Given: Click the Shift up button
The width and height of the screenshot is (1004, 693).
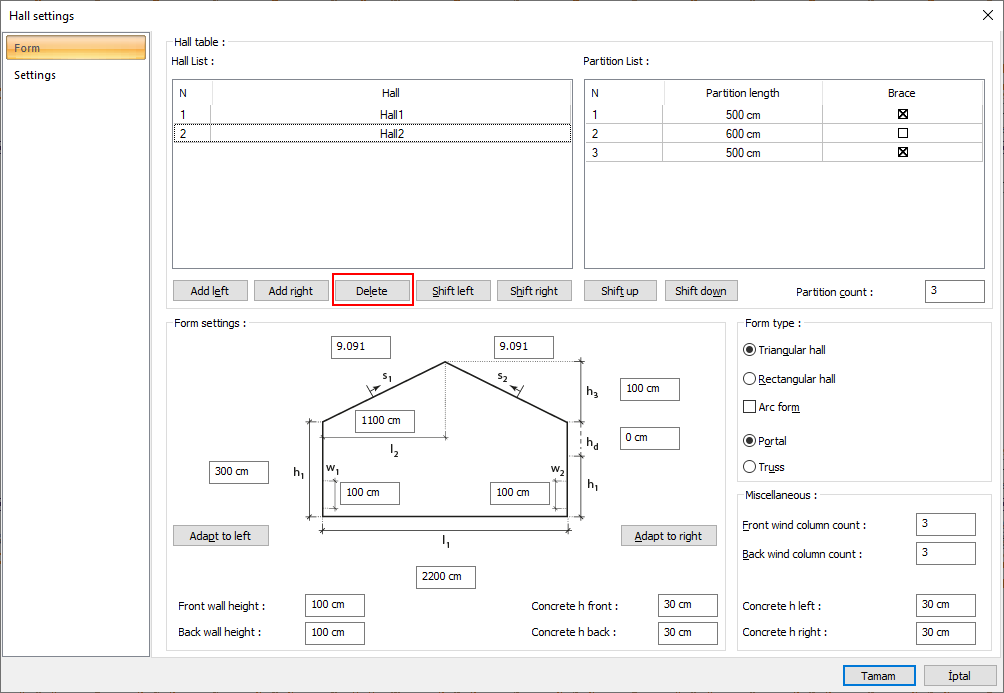Looking at the screenshot, I should [620, 291].
